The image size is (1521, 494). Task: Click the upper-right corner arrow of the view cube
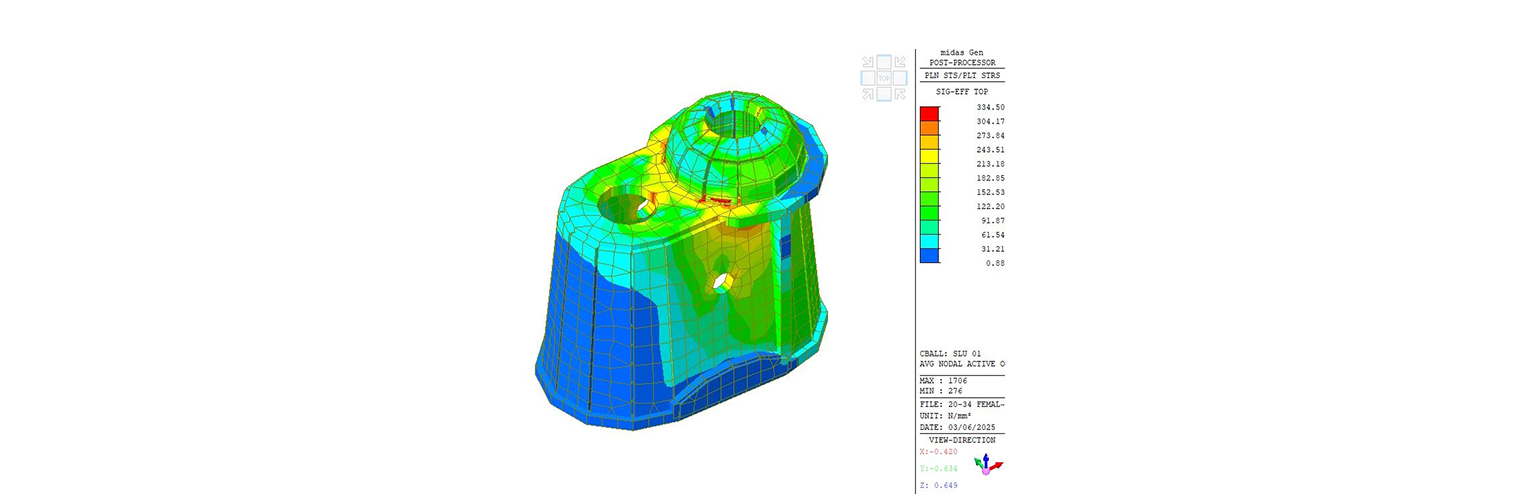pos(900,62)
